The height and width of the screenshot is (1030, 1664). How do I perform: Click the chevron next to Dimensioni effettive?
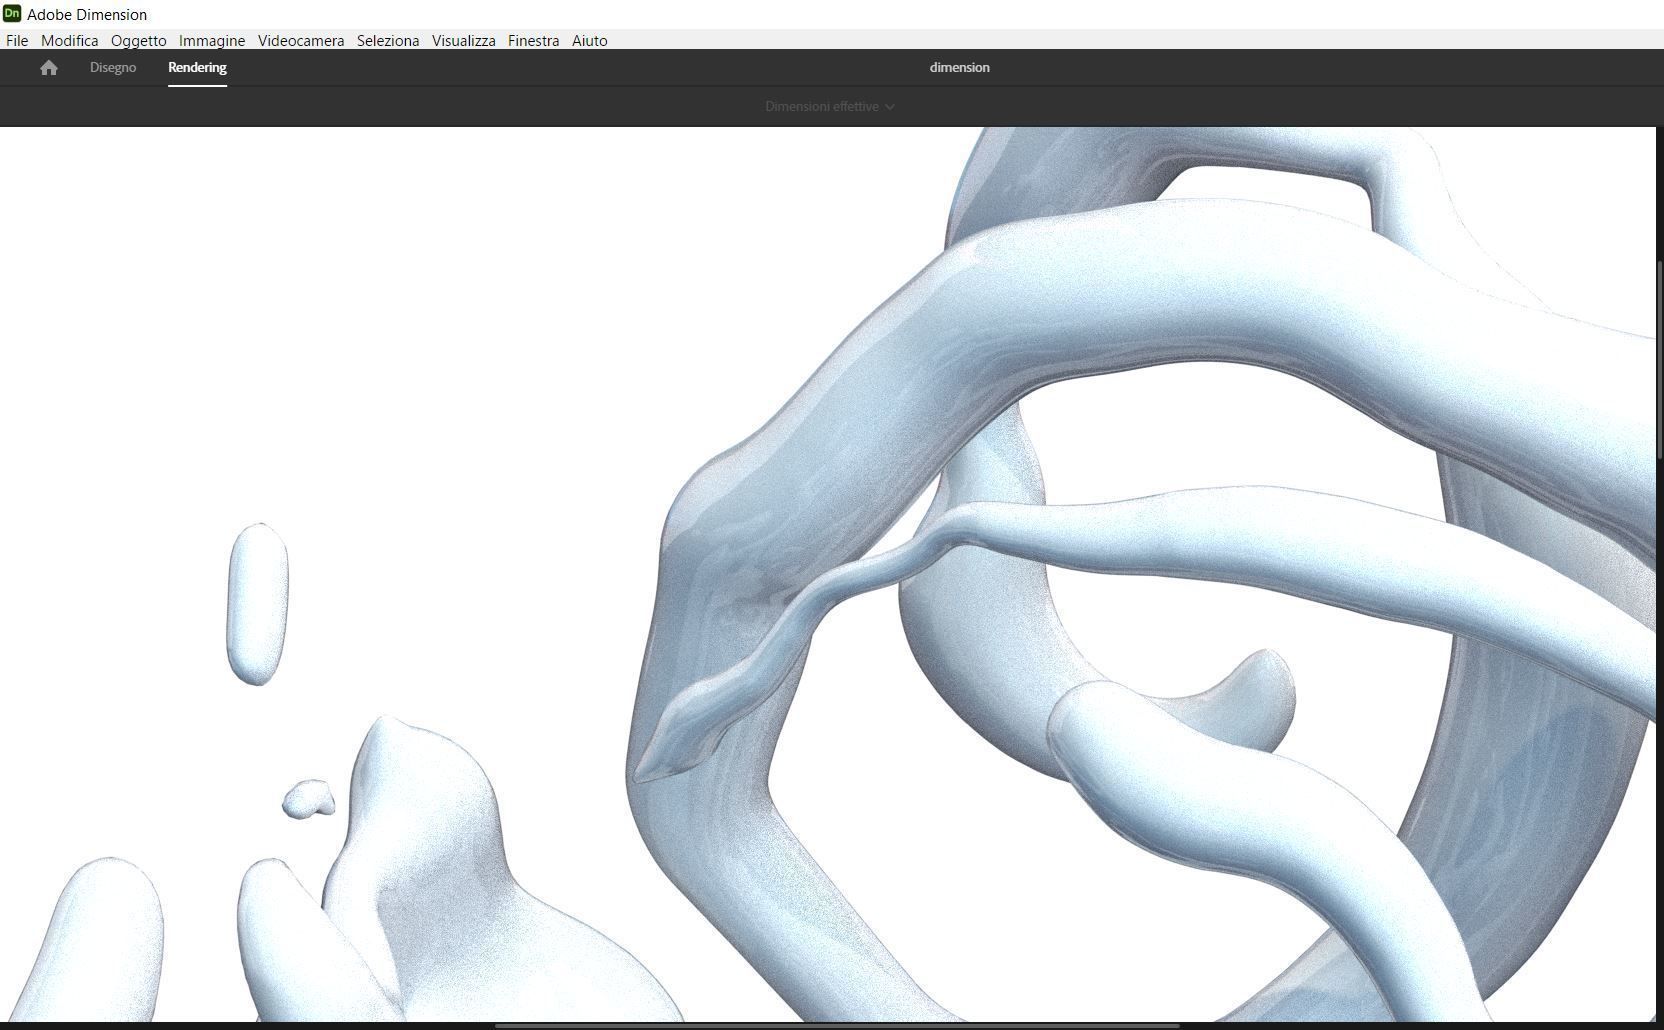point(889,106)
